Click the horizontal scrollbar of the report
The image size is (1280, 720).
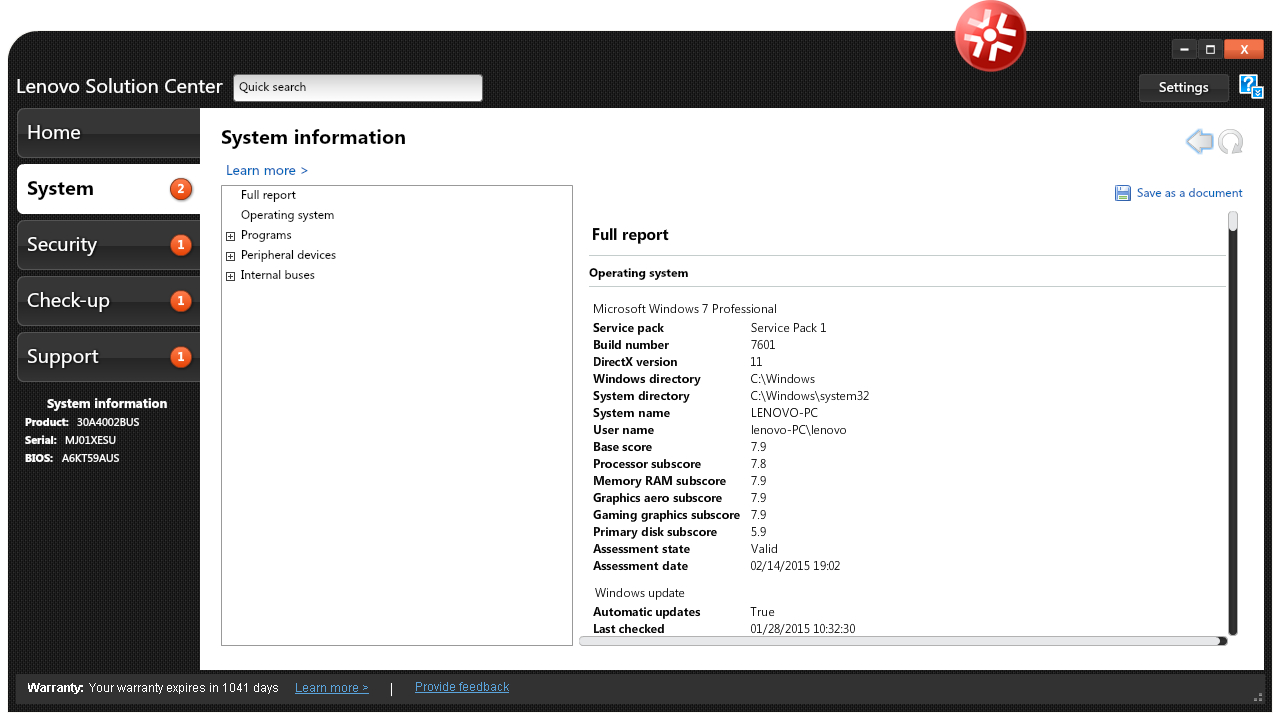pos(902,641)
